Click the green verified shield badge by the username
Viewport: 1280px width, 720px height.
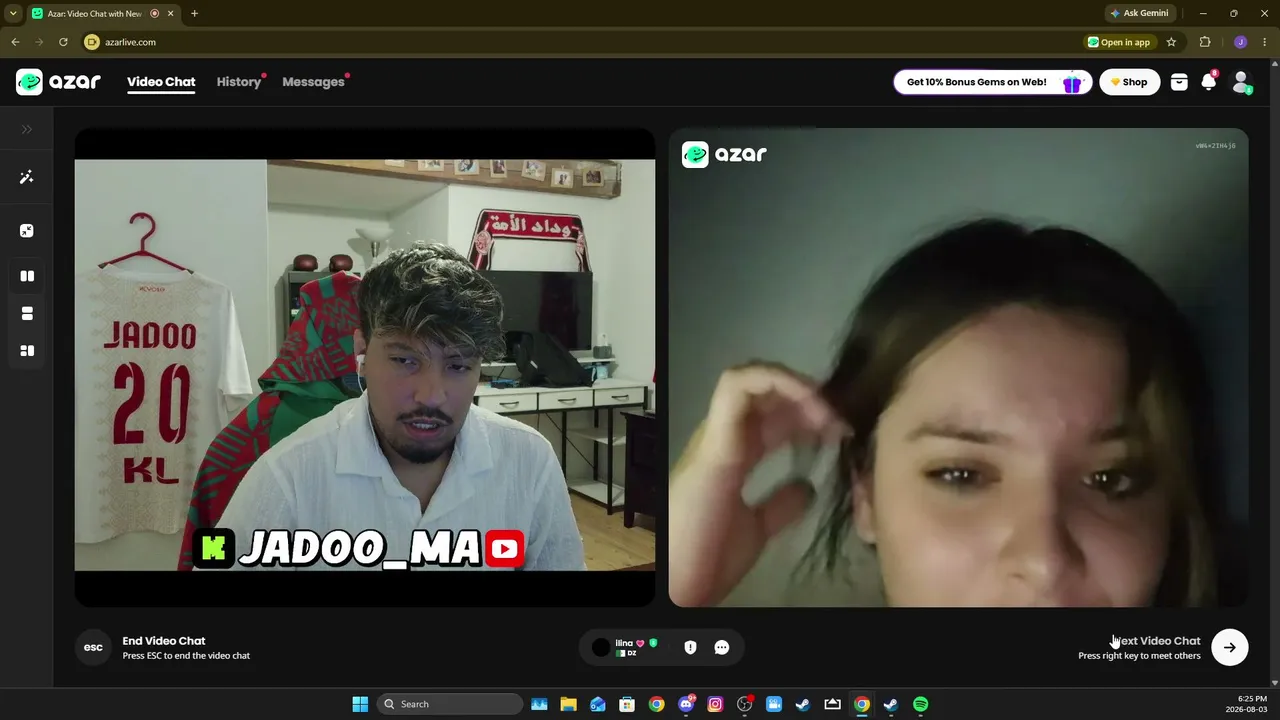click(653, 643)
